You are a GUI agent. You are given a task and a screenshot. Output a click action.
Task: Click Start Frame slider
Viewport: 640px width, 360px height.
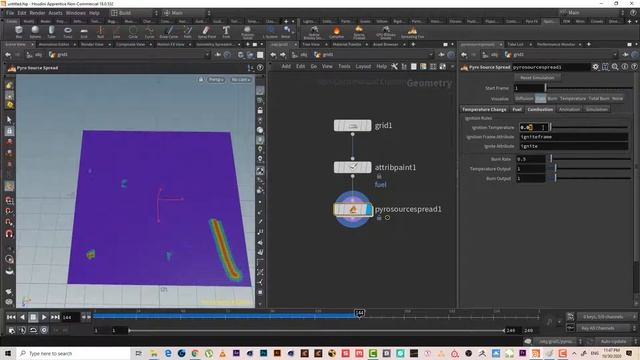(x=588, y=88)
